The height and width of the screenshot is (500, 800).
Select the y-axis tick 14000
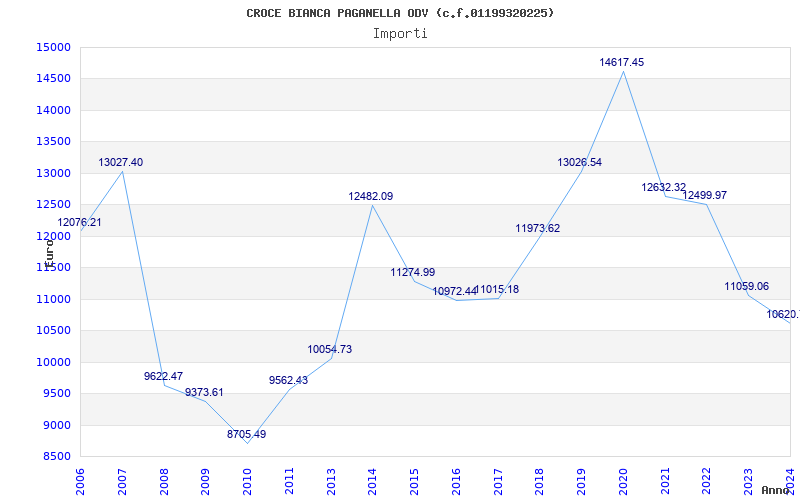pos(53,110)
